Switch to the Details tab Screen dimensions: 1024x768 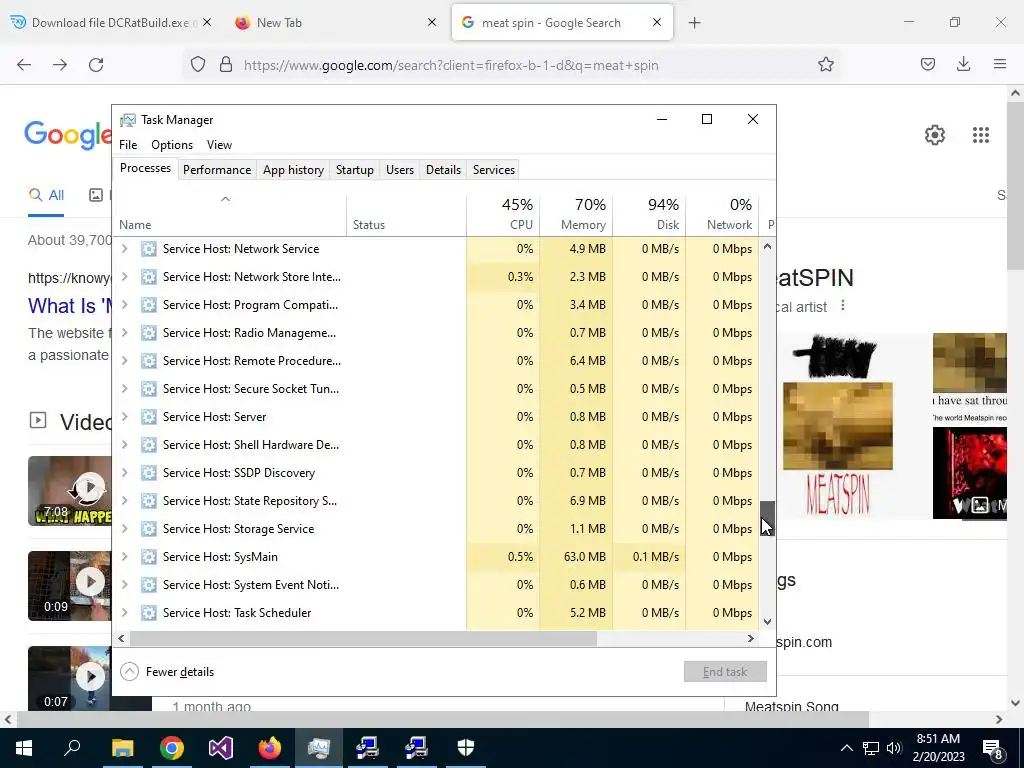pos(443,170)
